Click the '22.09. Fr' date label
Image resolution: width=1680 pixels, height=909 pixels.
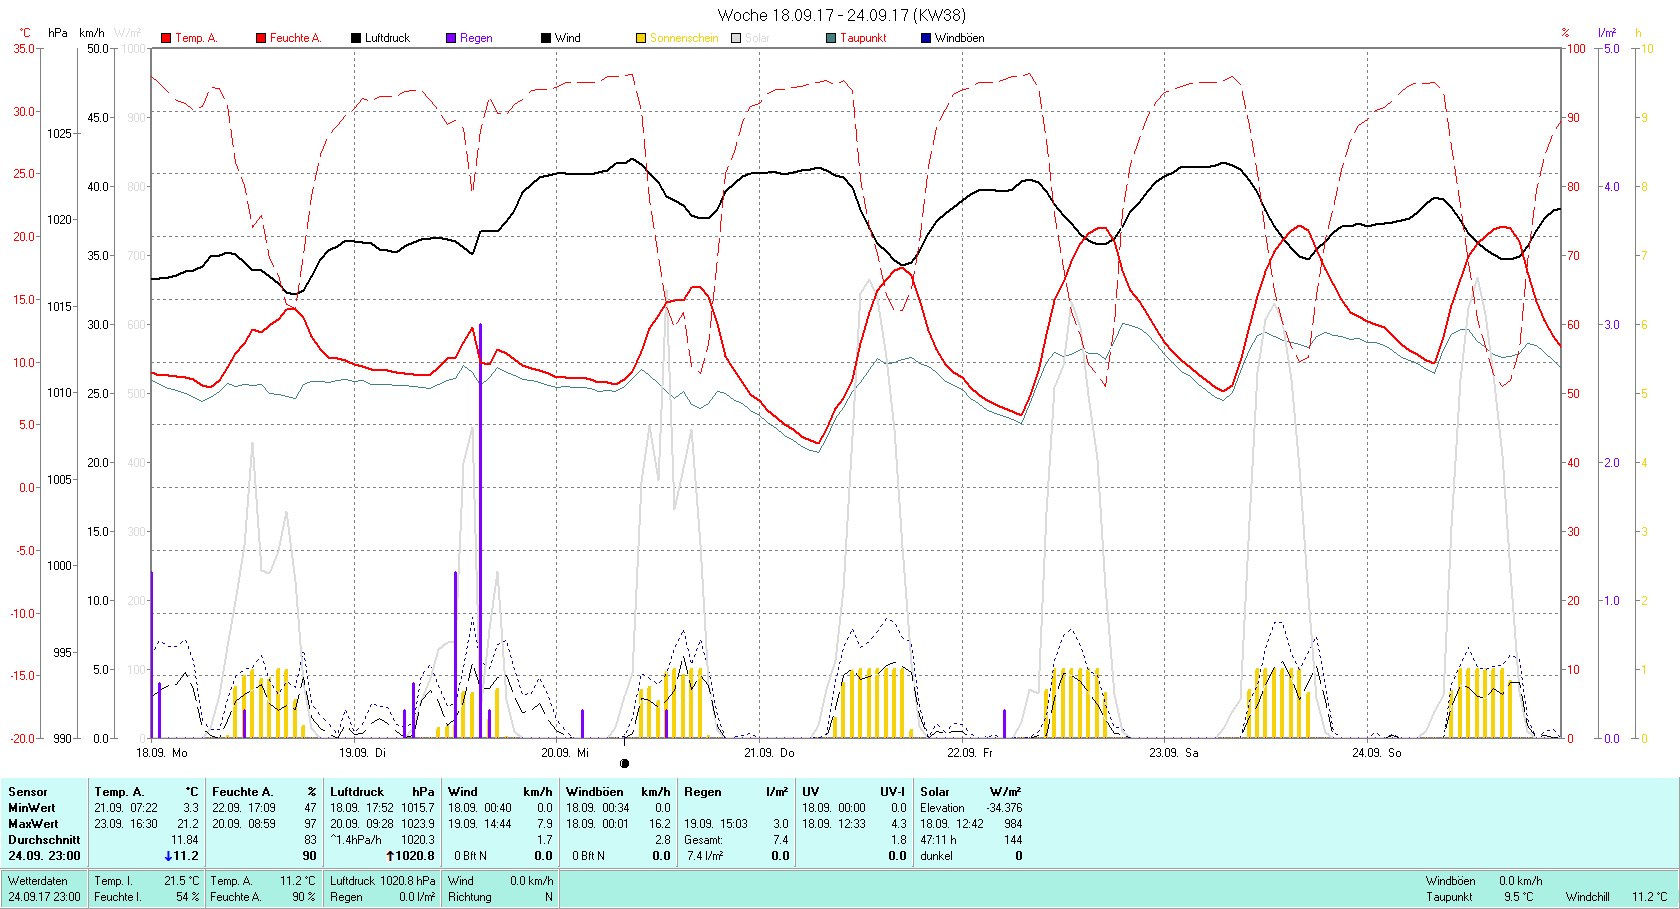970,753
